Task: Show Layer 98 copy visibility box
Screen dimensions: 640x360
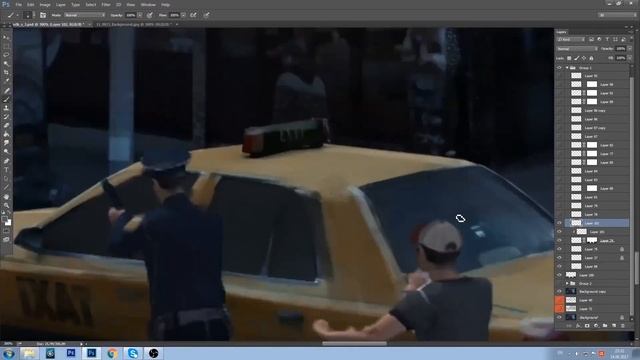Action: click(559, 110)
